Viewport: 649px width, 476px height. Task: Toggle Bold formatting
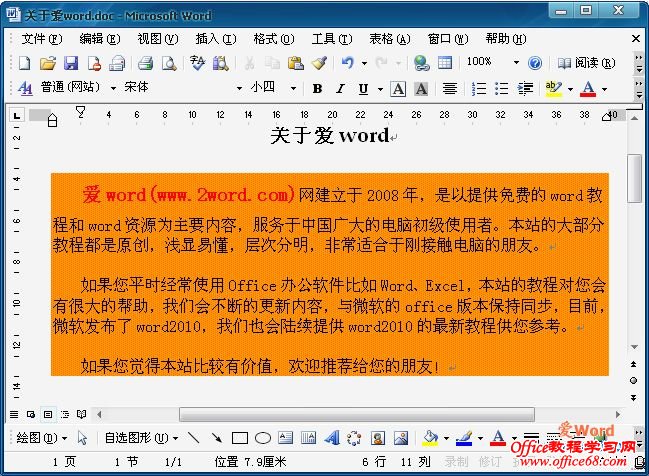317,89
